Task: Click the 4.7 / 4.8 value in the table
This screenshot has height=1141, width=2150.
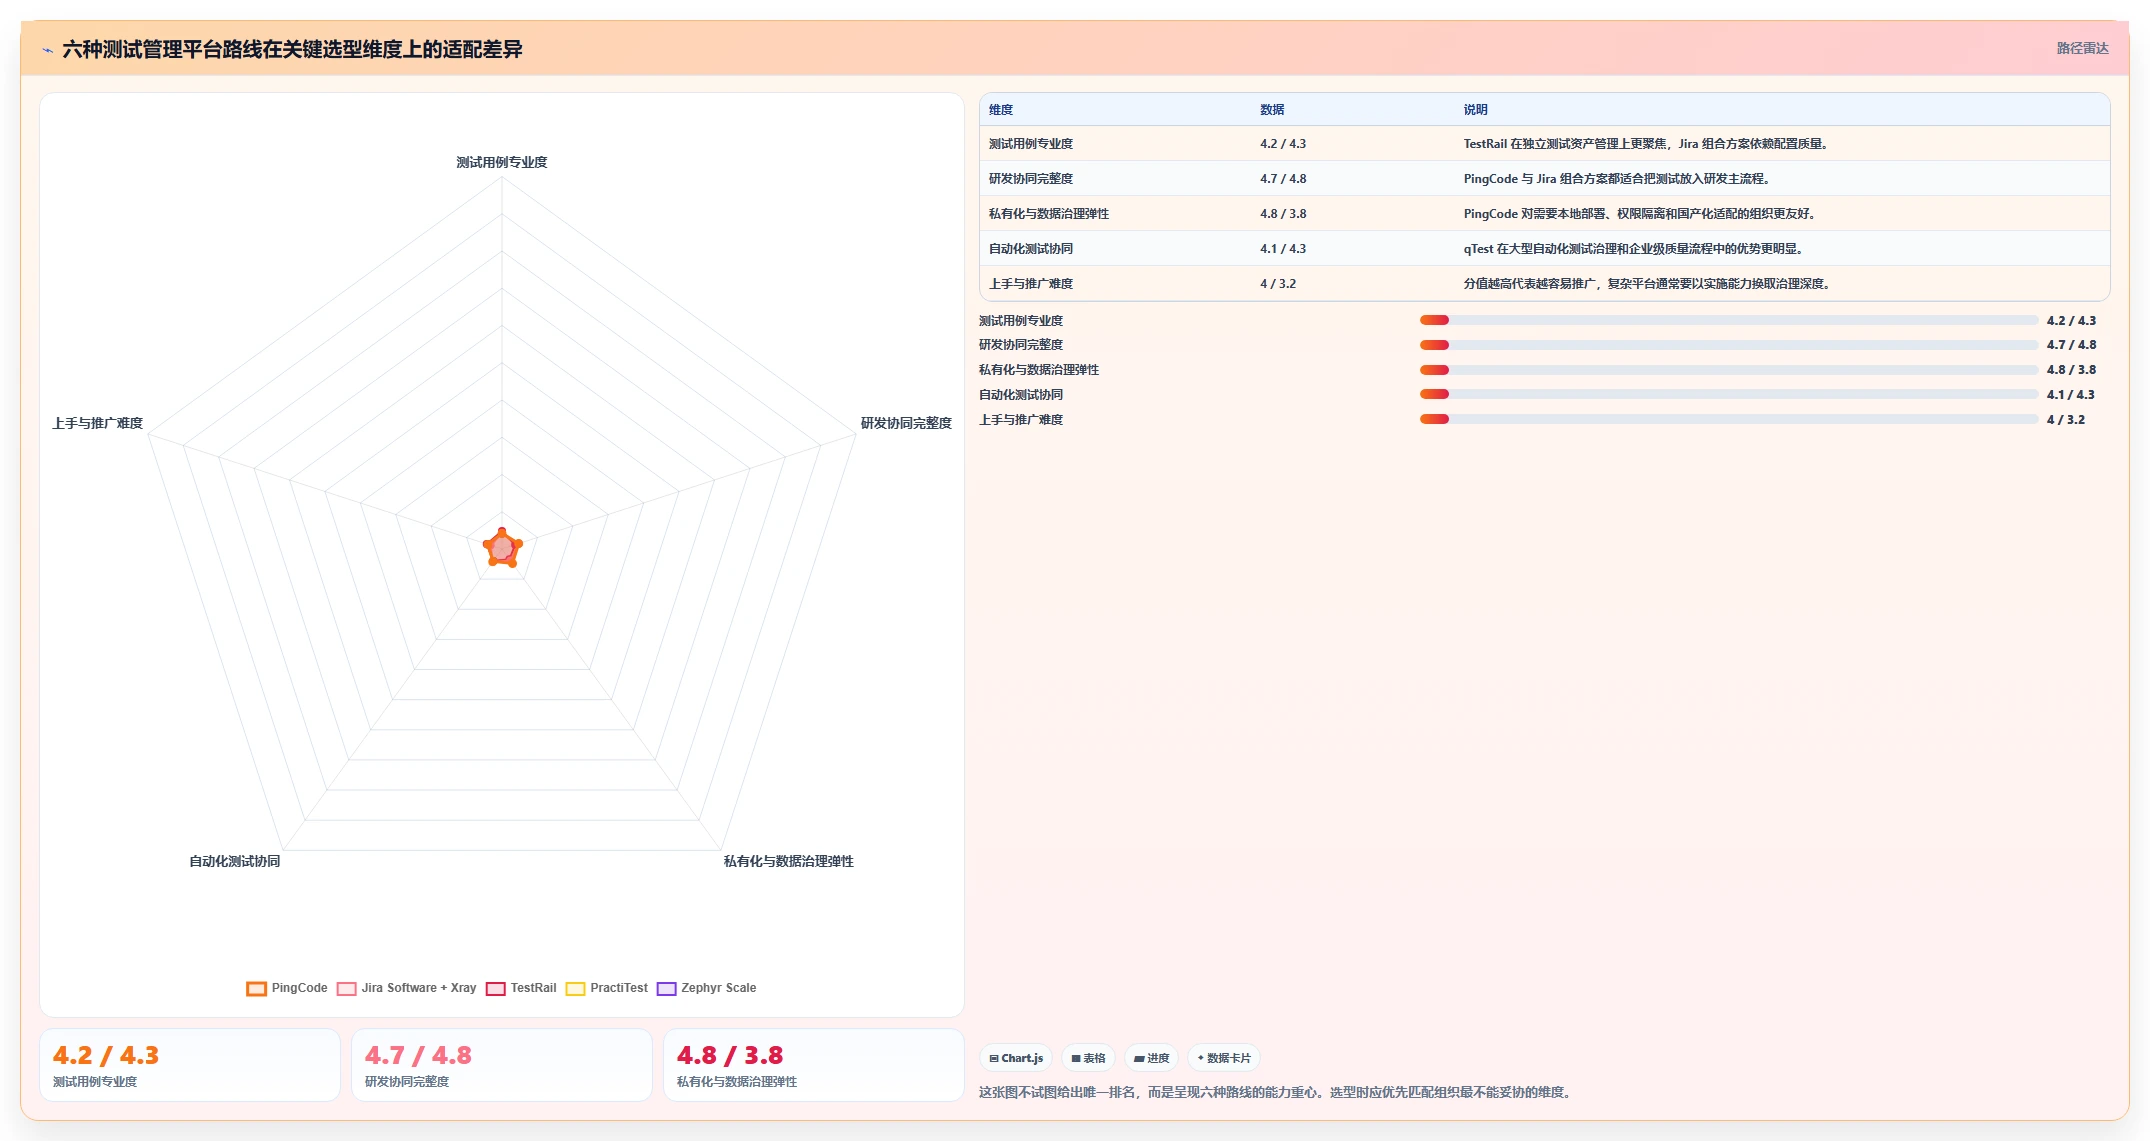Action: click(x=1283, y=179)
